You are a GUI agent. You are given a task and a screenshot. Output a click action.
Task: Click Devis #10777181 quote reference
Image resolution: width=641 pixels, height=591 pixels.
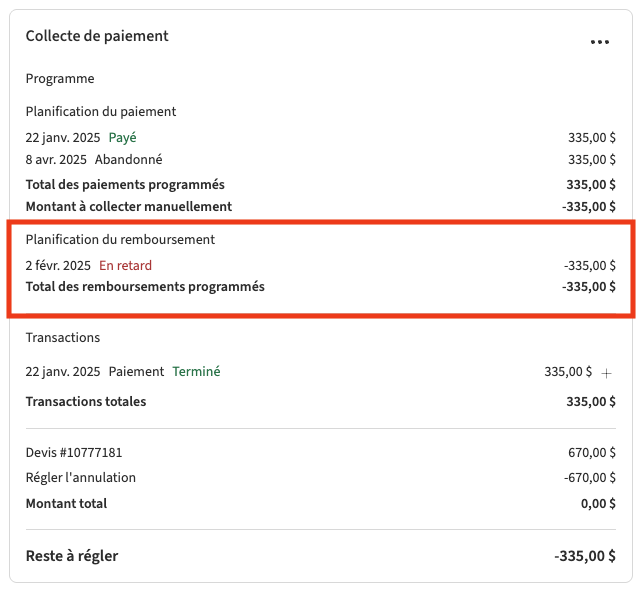[x=74, y=453]
